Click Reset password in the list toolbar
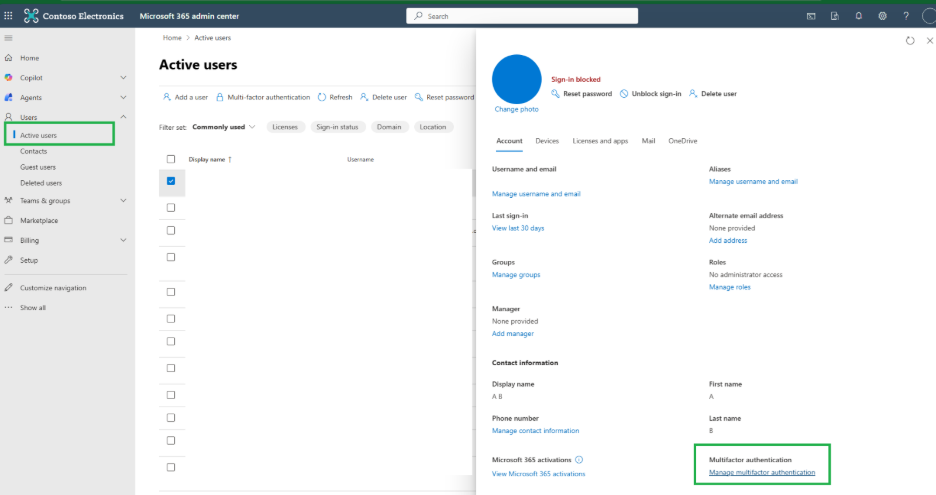Viewport: 936px width, 495px height. (444, 97)
